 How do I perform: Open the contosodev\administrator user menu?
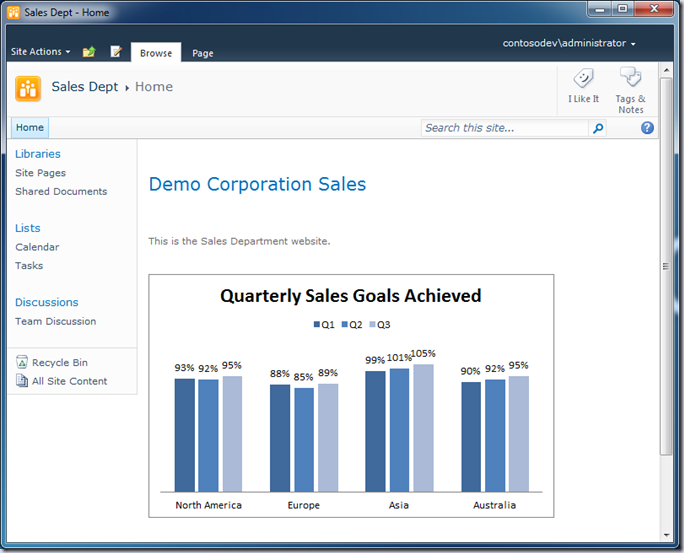[569, 43]
